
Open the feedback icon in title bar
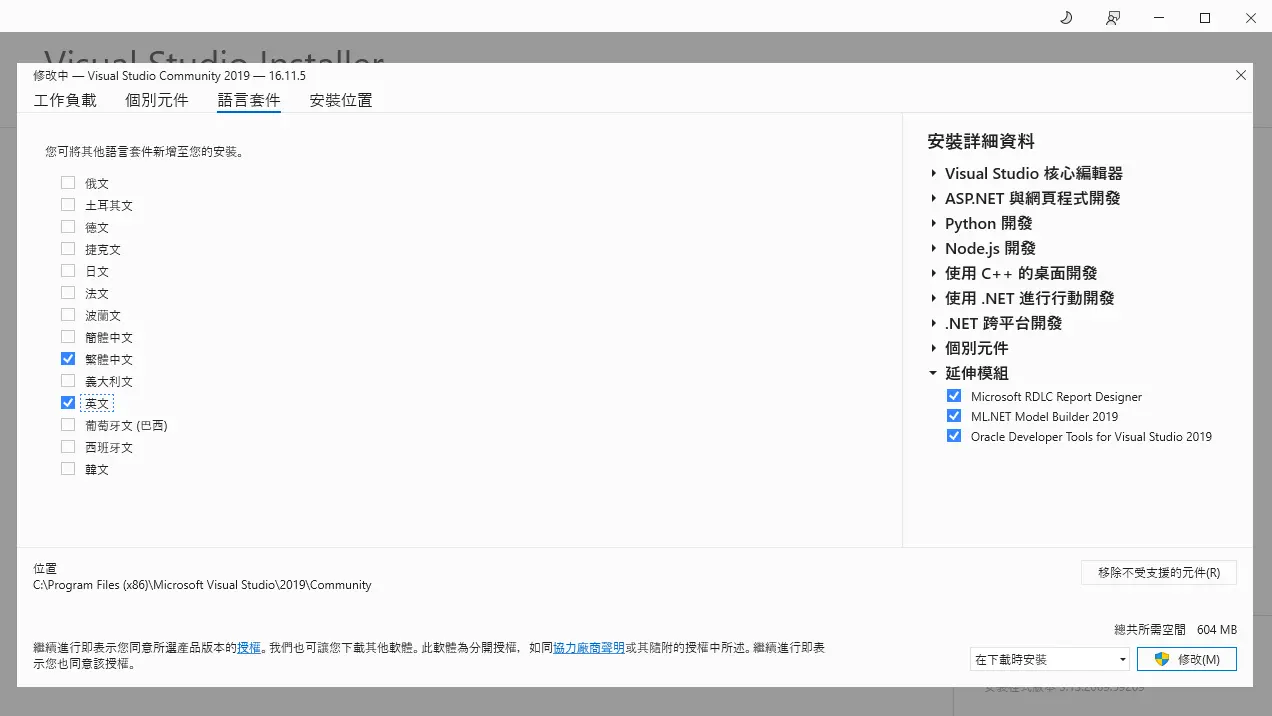pos(1113,18)
